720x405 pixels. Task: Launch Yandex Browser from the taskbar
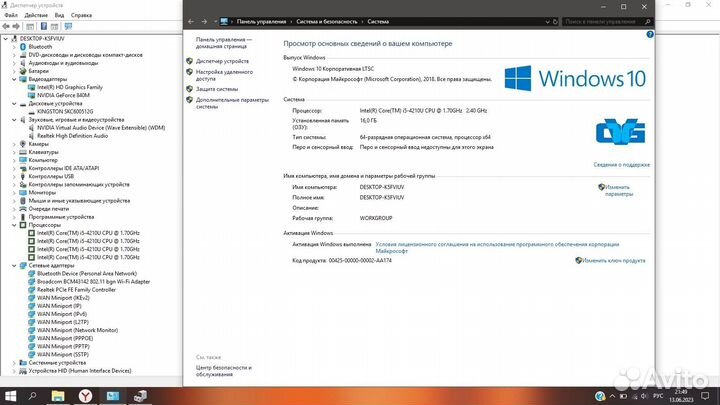pyautogui.click(x=85, y=396)
